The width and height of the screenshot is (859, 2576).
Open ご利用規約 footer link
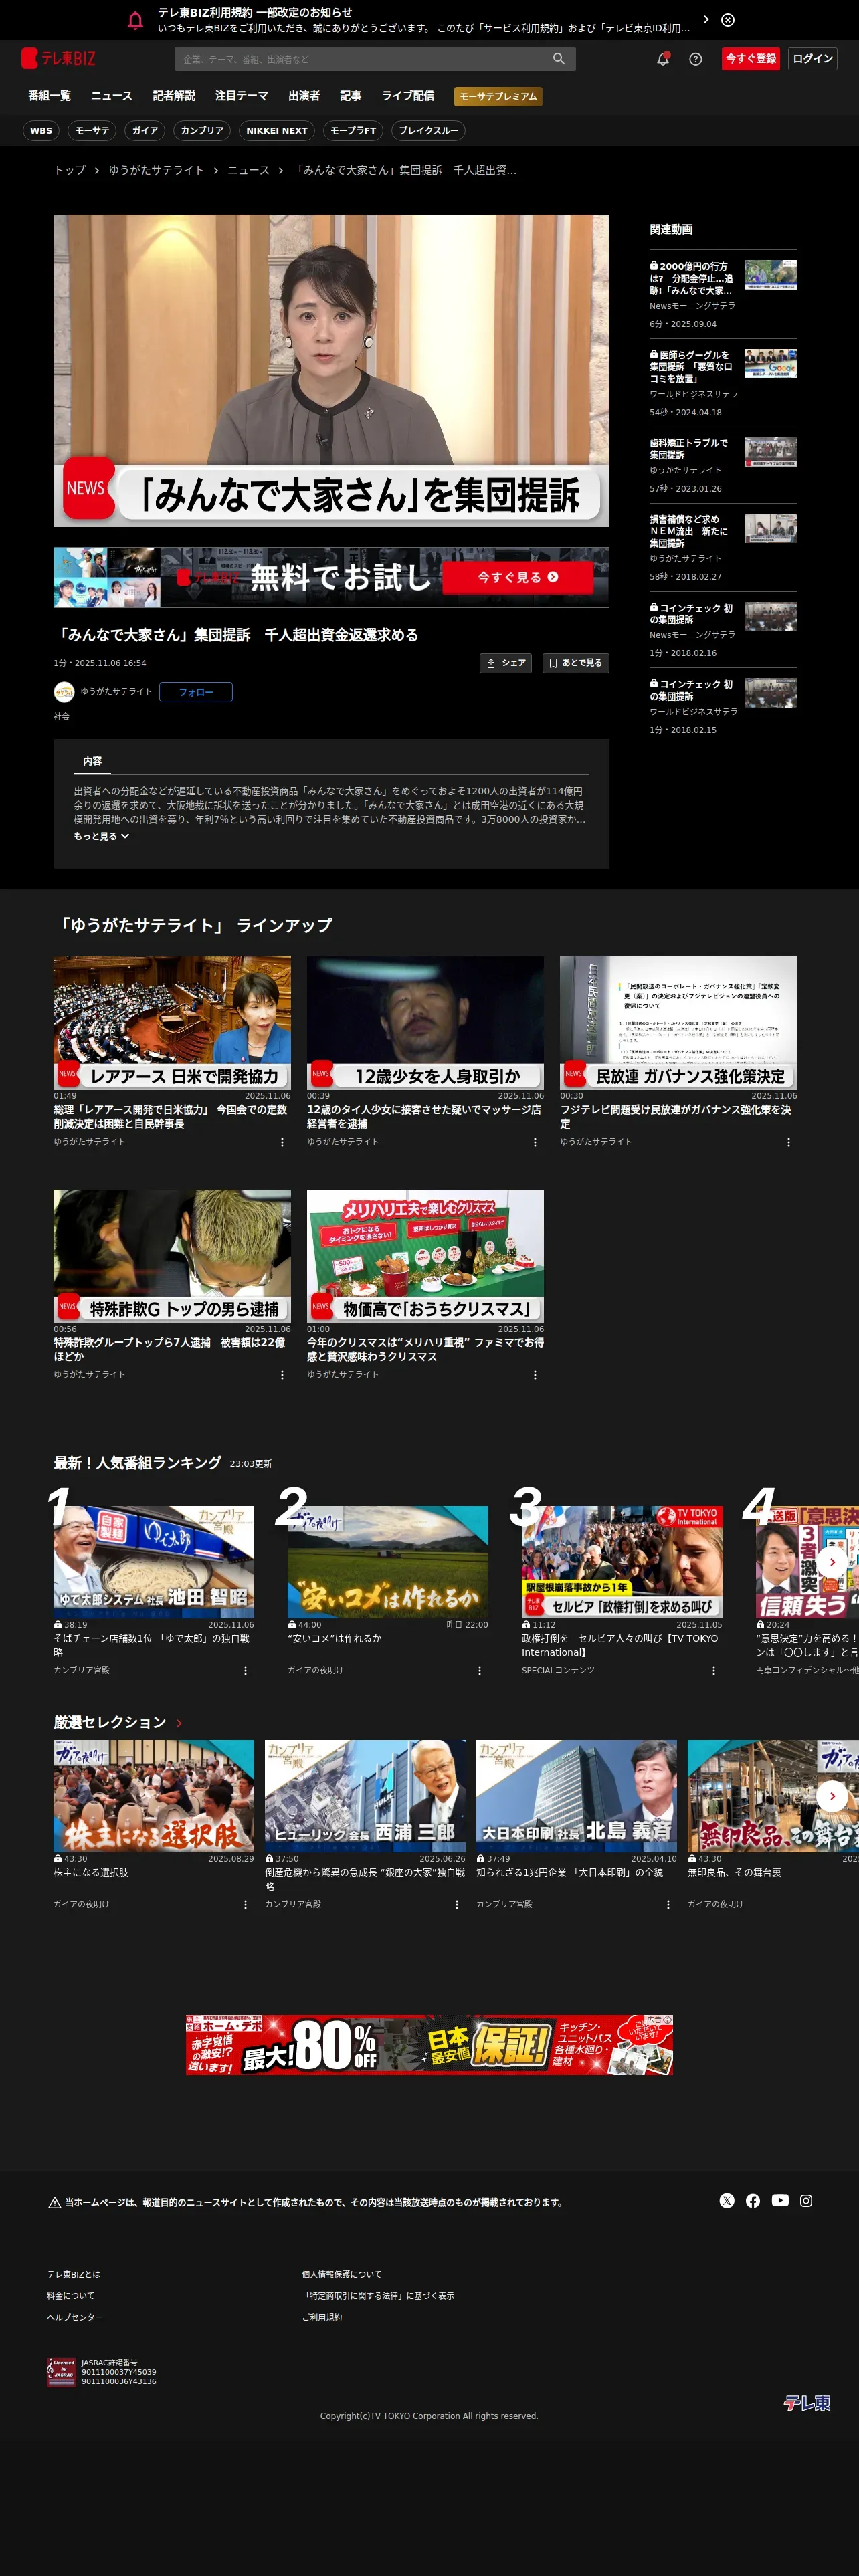pos(322,2317)
